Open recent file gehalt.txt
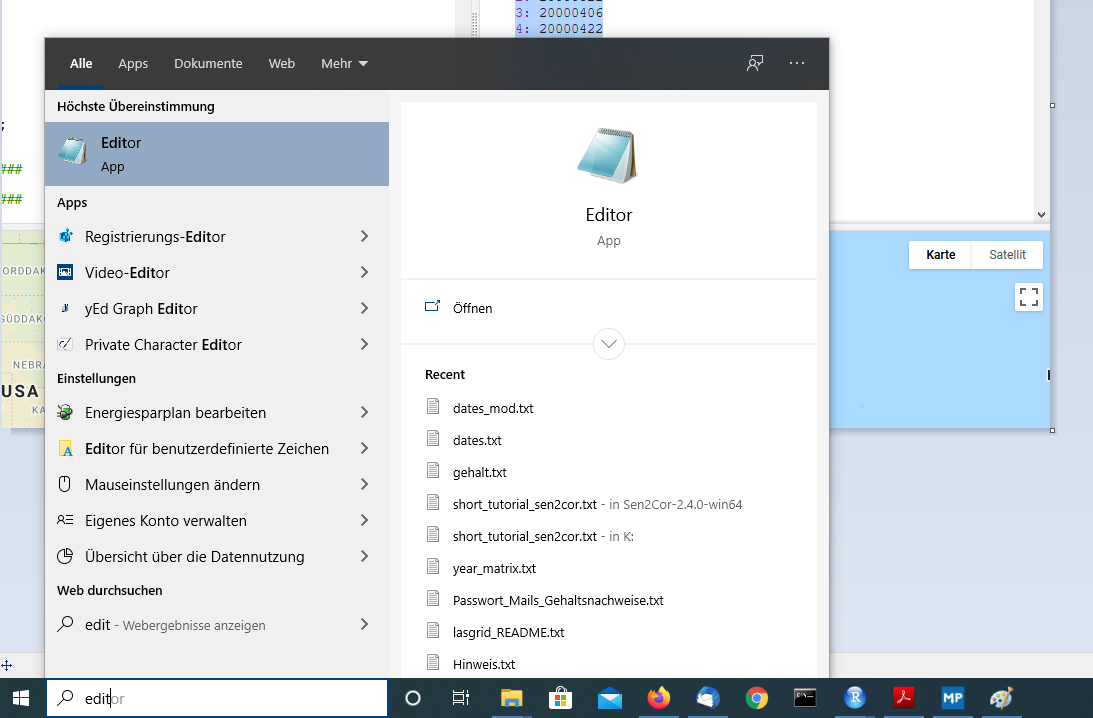 (x=480, y=473)
